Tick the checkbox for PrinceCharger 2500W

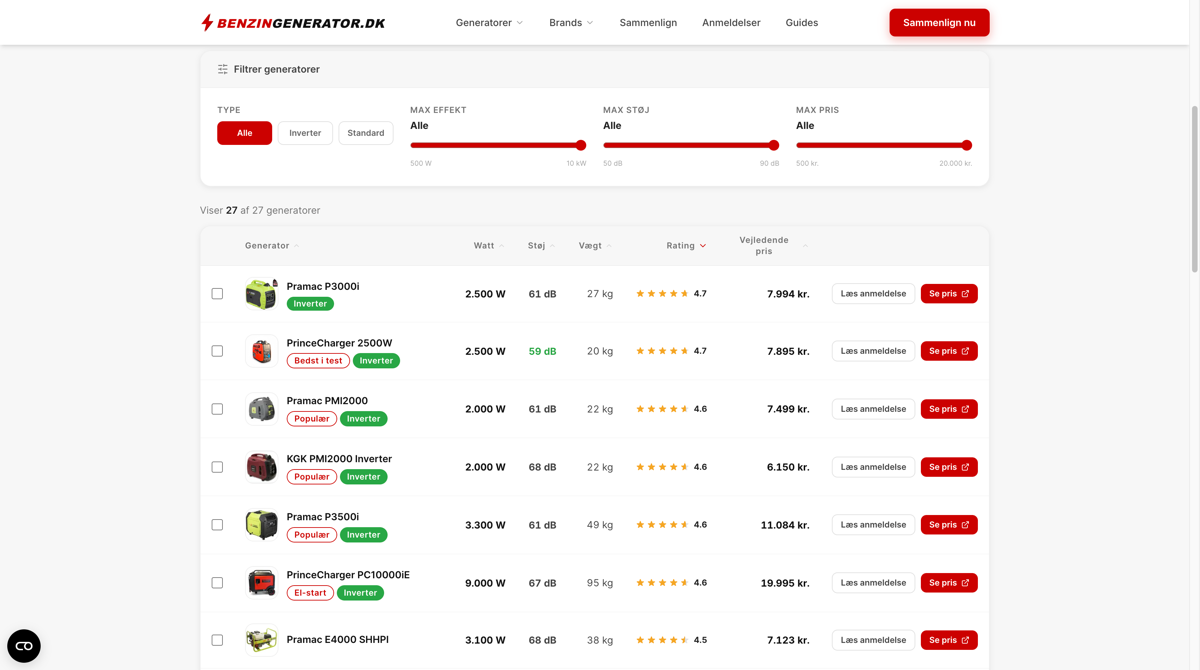point(217,351)
